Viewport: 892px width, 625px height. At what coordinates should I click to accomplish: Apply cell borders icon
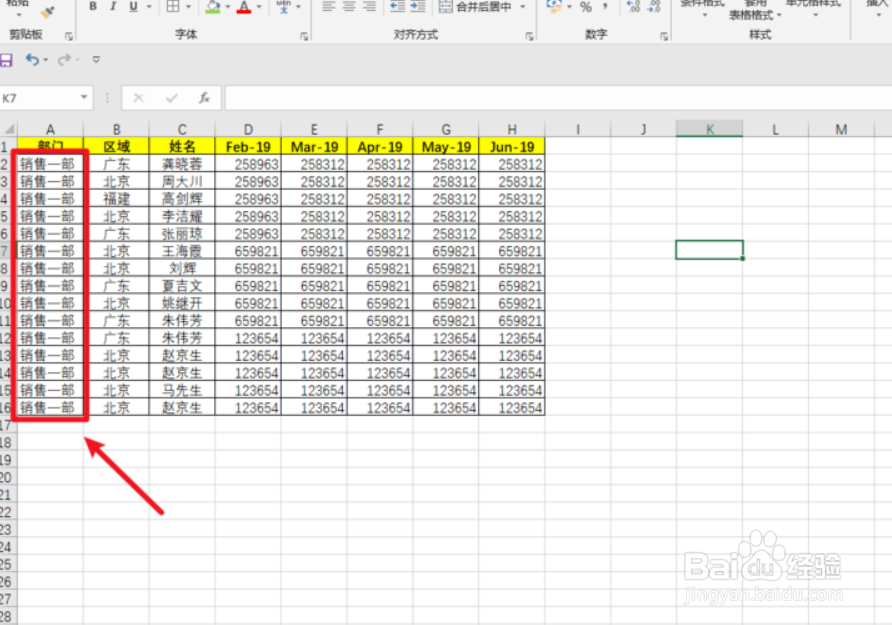(173, 6)
